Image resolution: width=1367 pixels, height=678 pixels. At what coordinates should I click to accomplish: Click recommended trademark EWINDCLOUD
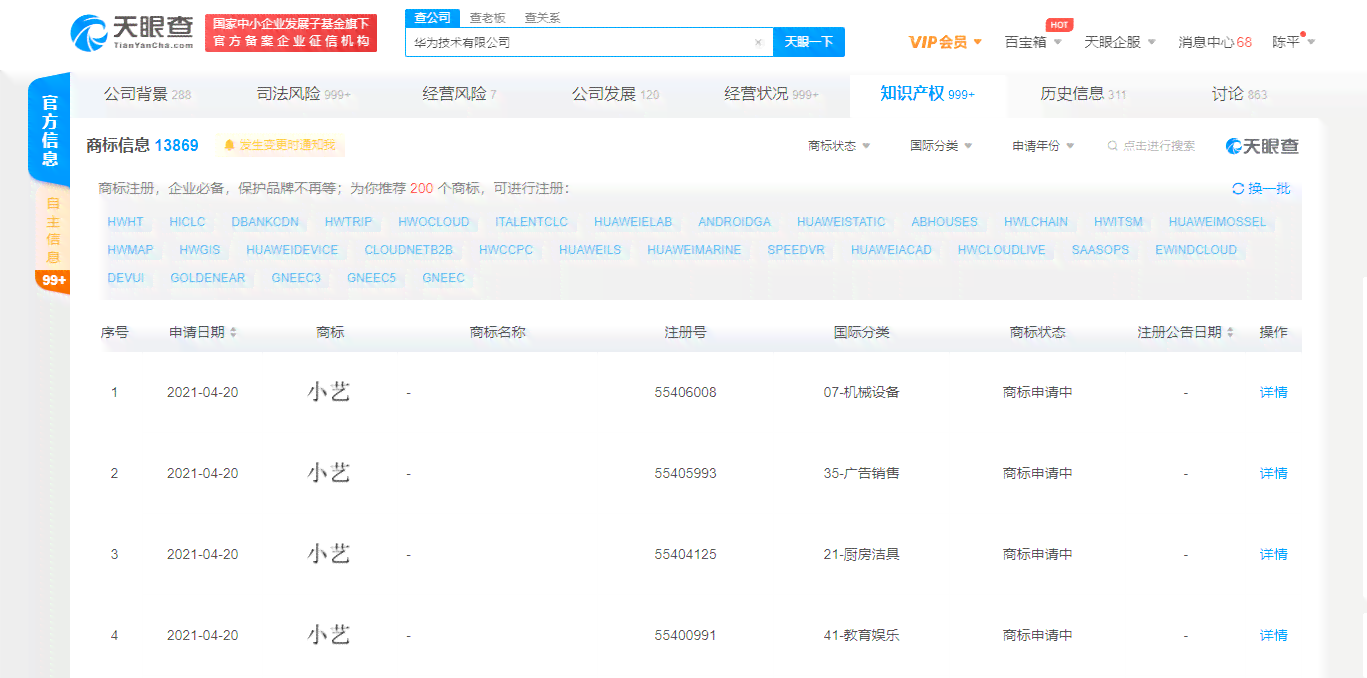click(x=1196, y=250)
